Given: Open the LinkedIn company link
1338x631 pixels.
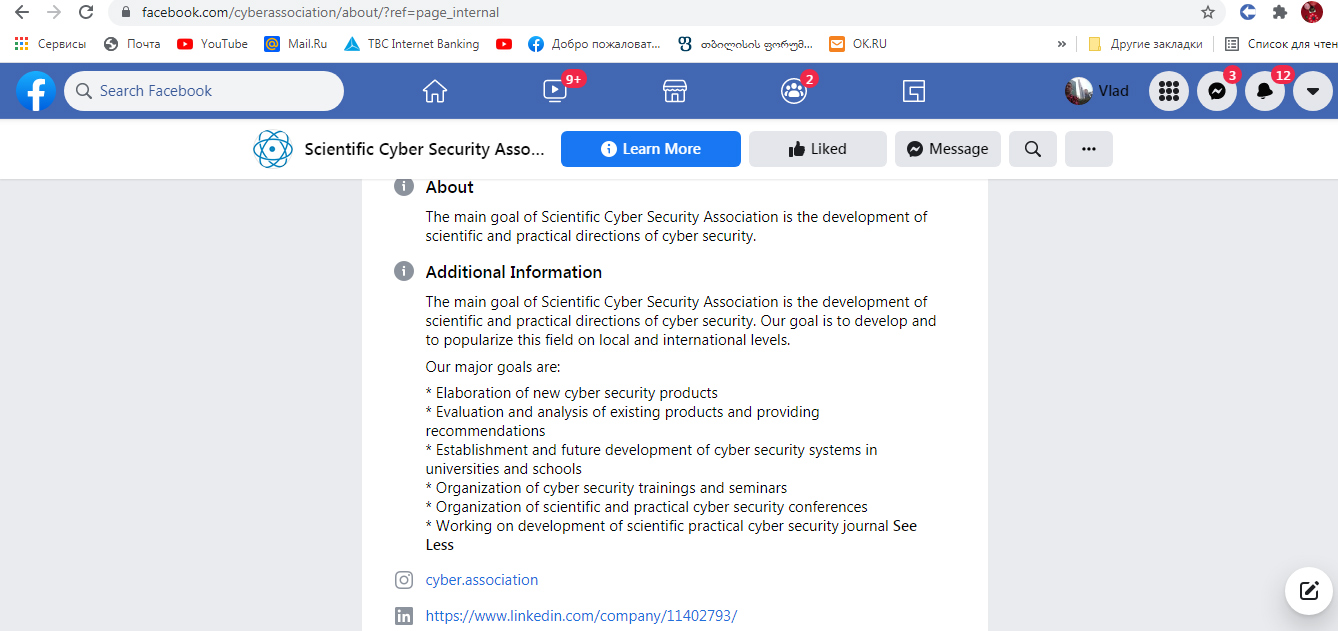Looking at the screenshot, I should (x=581, y=616).
